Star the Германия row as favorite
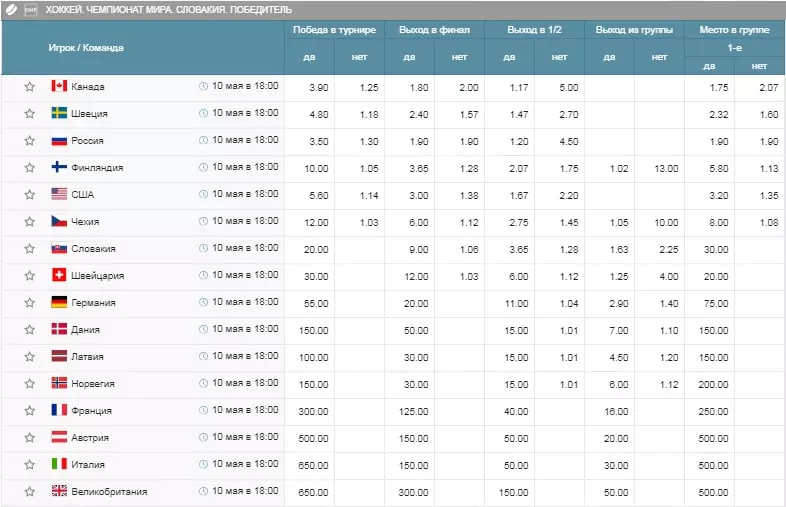This screenshot has width=786, height=507. pos(30,303)
